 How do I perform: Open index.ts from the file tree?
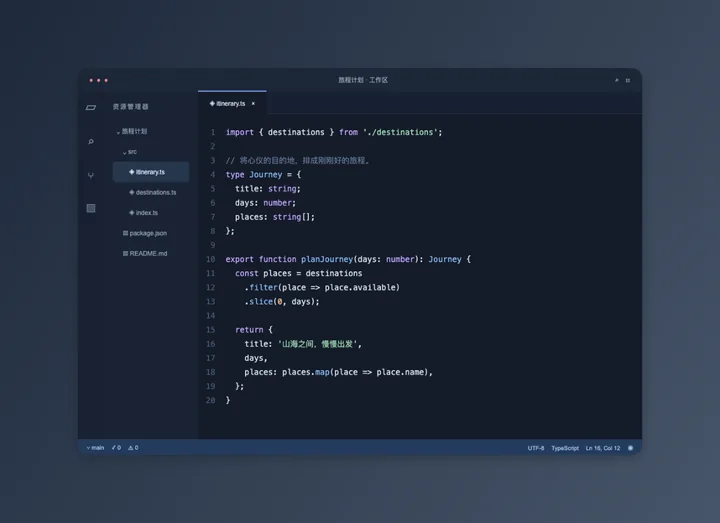click(146, 213)
